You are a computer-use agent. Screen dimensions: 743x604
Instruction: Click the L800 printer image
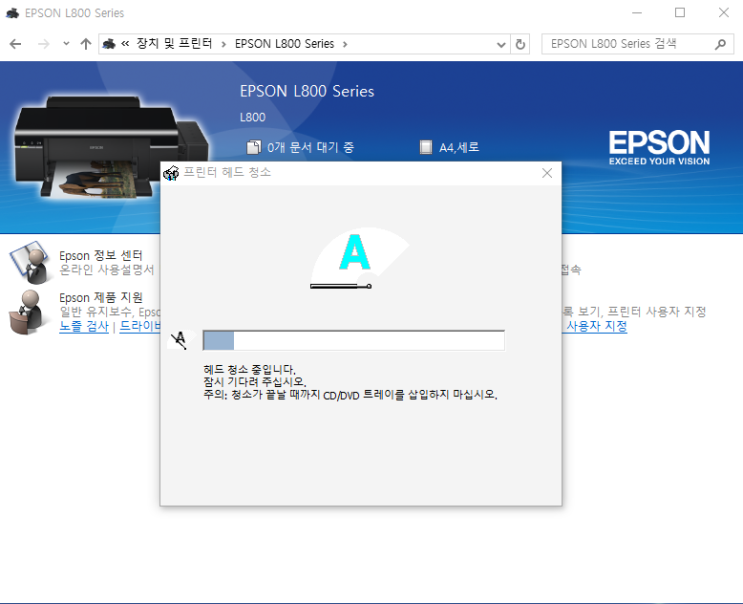tap(112, 147)
